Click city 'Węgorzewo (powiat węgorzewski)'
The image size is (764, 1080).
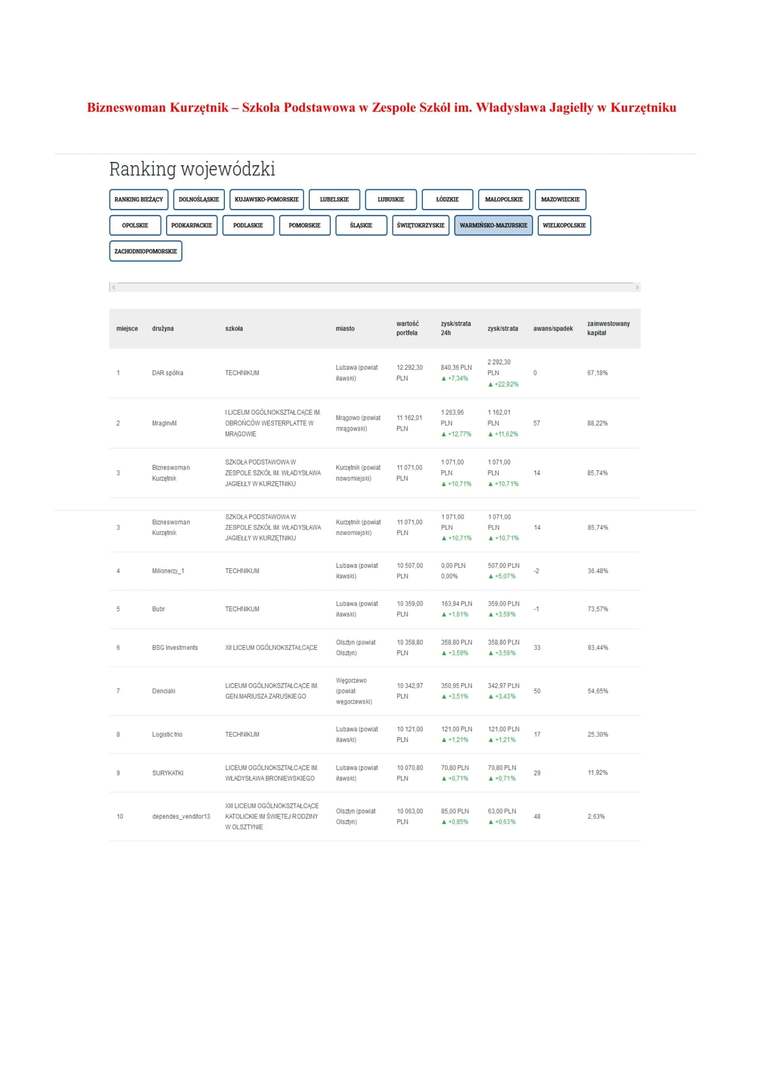[354, 691]
